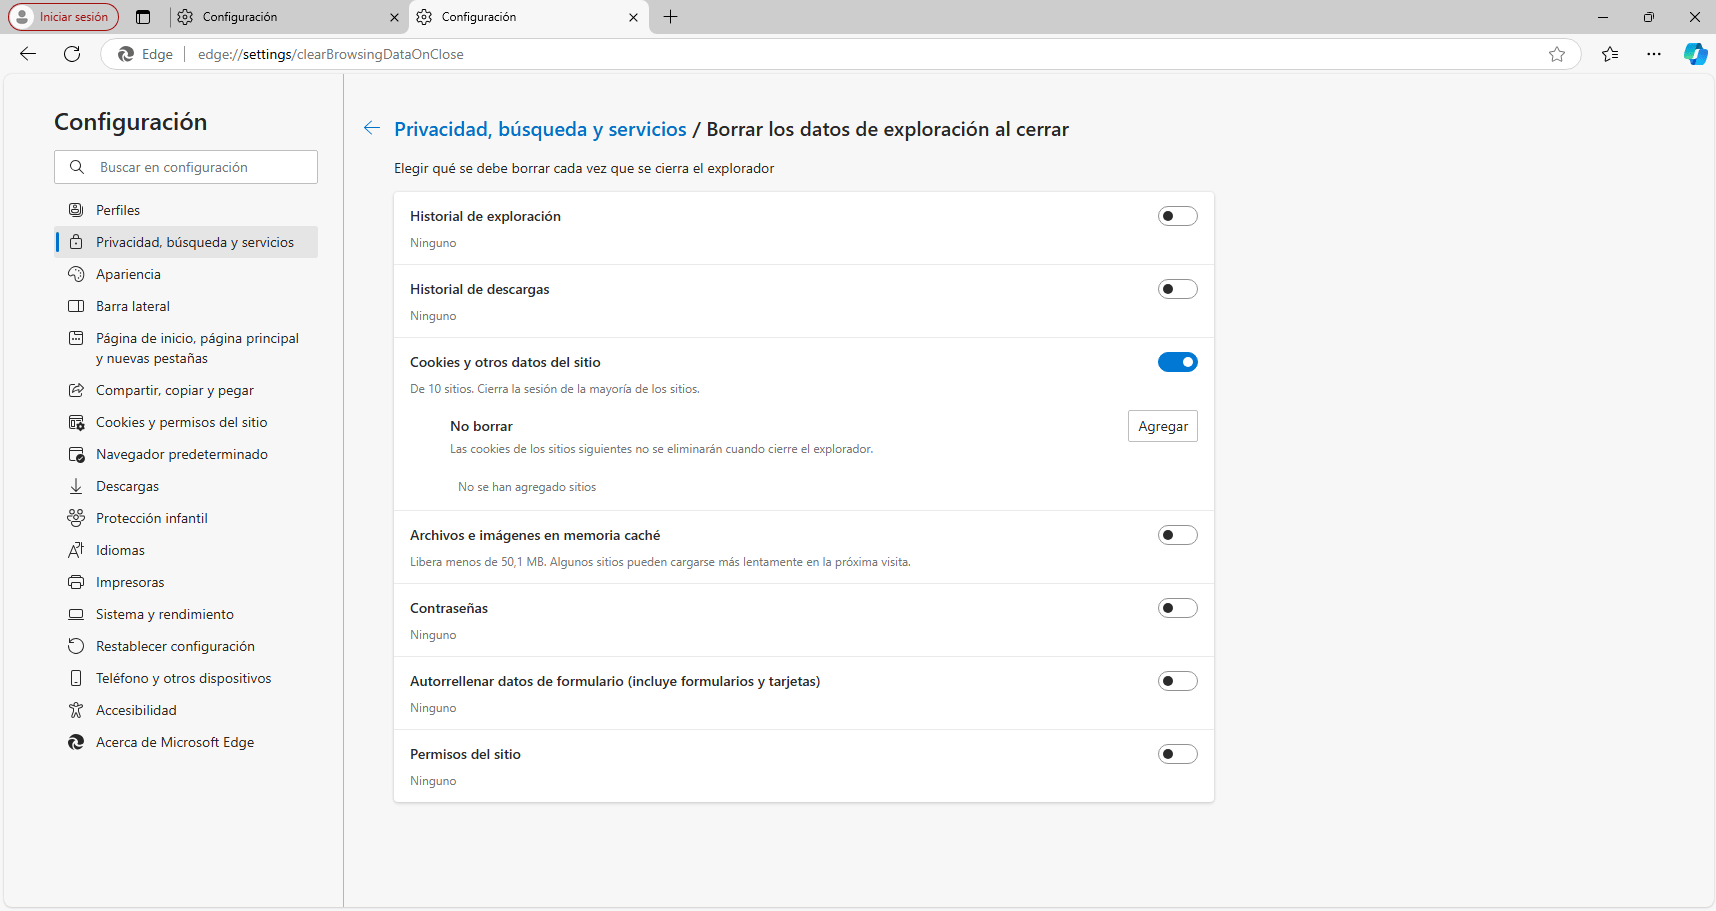The width and height of the screenshot is (1716, 911).
Task: Open the favorites list icon in toolbar
Action: [1610, 54]
